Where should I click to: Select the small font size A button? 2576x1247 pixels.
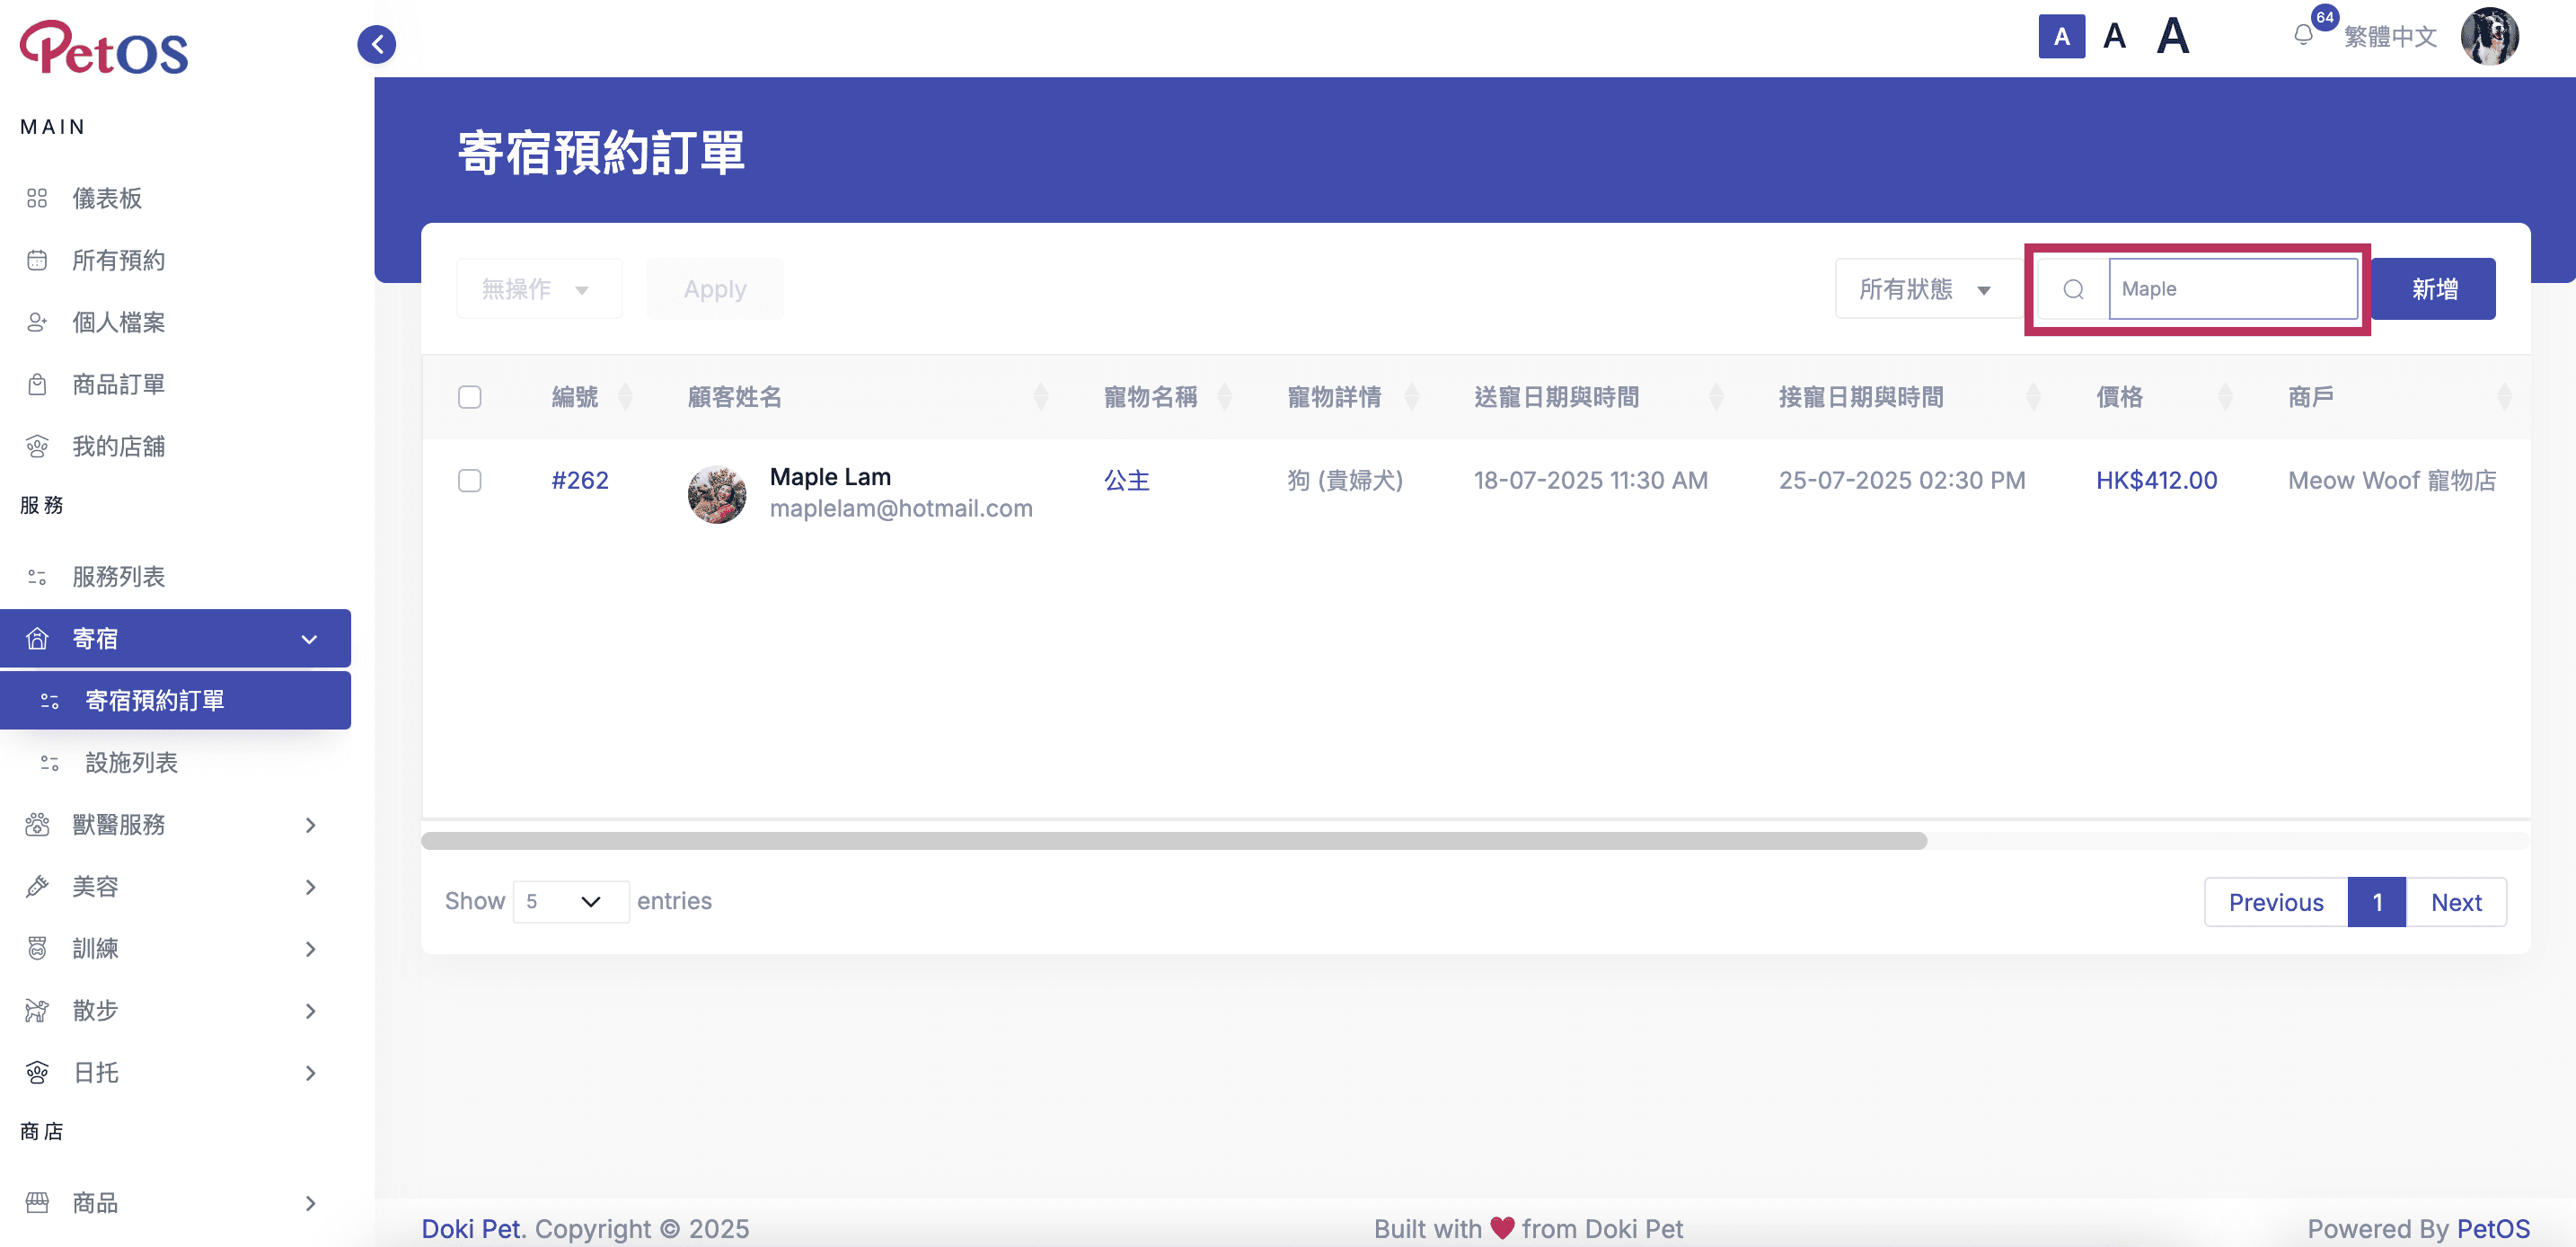2061,37
